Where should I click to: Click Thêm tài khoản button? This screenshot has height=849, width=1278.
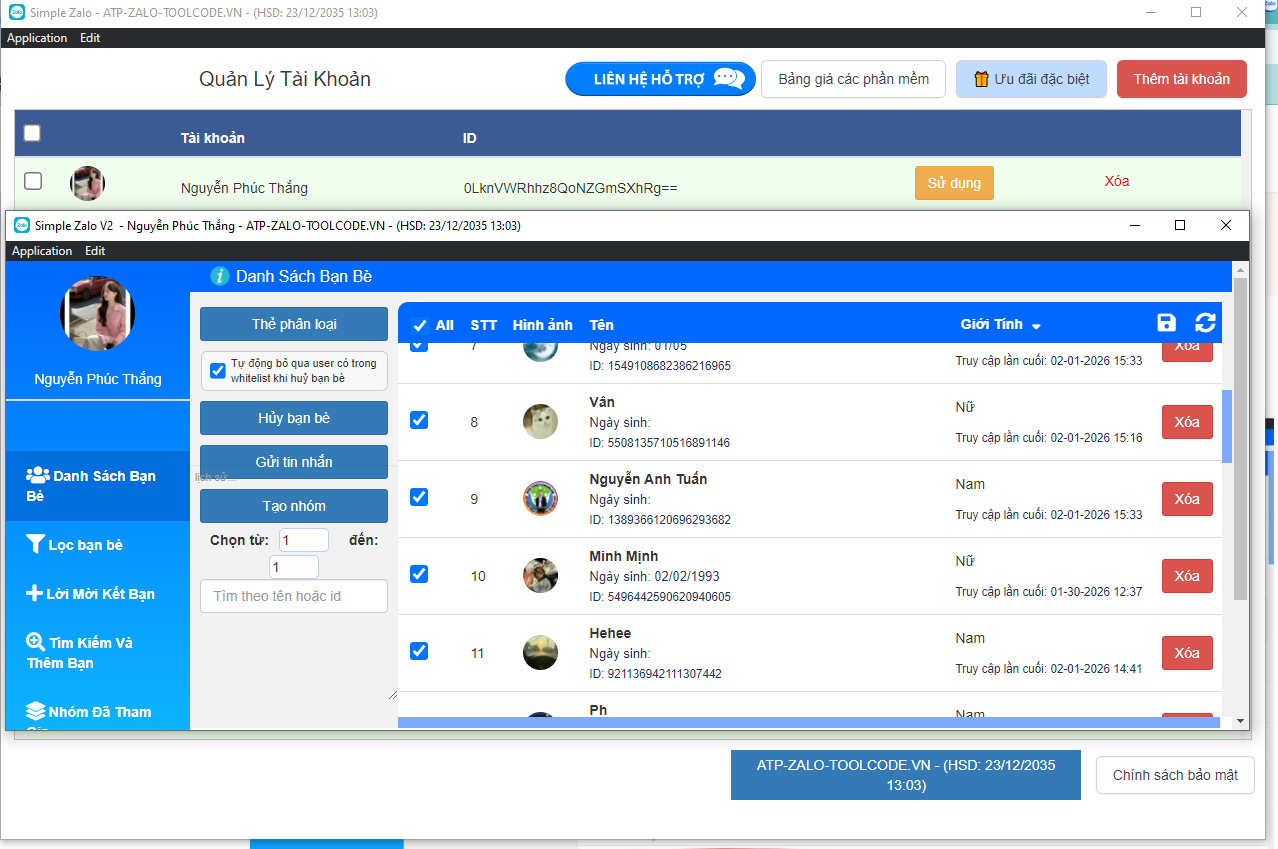click(1182, 79)
